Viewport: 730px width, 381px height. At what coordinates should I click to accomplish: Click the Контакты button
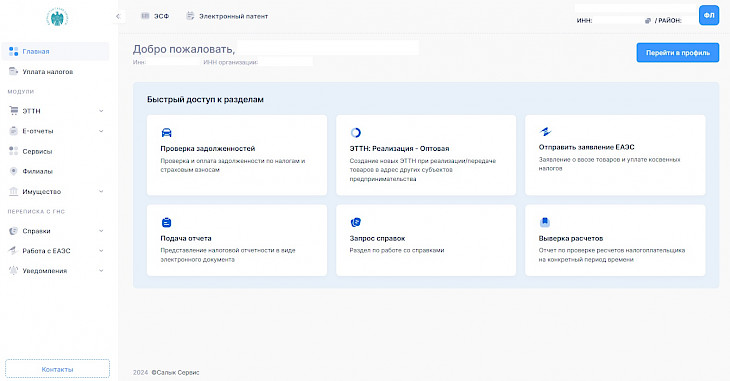point(57,369)
